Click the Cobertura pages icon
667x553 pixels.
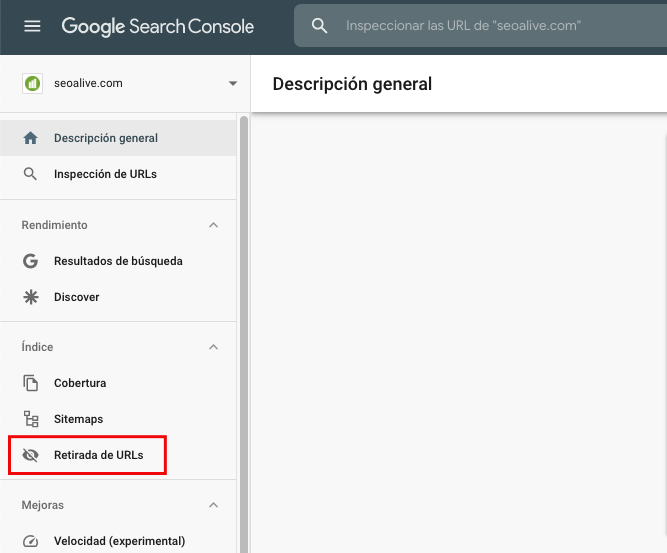30,383
